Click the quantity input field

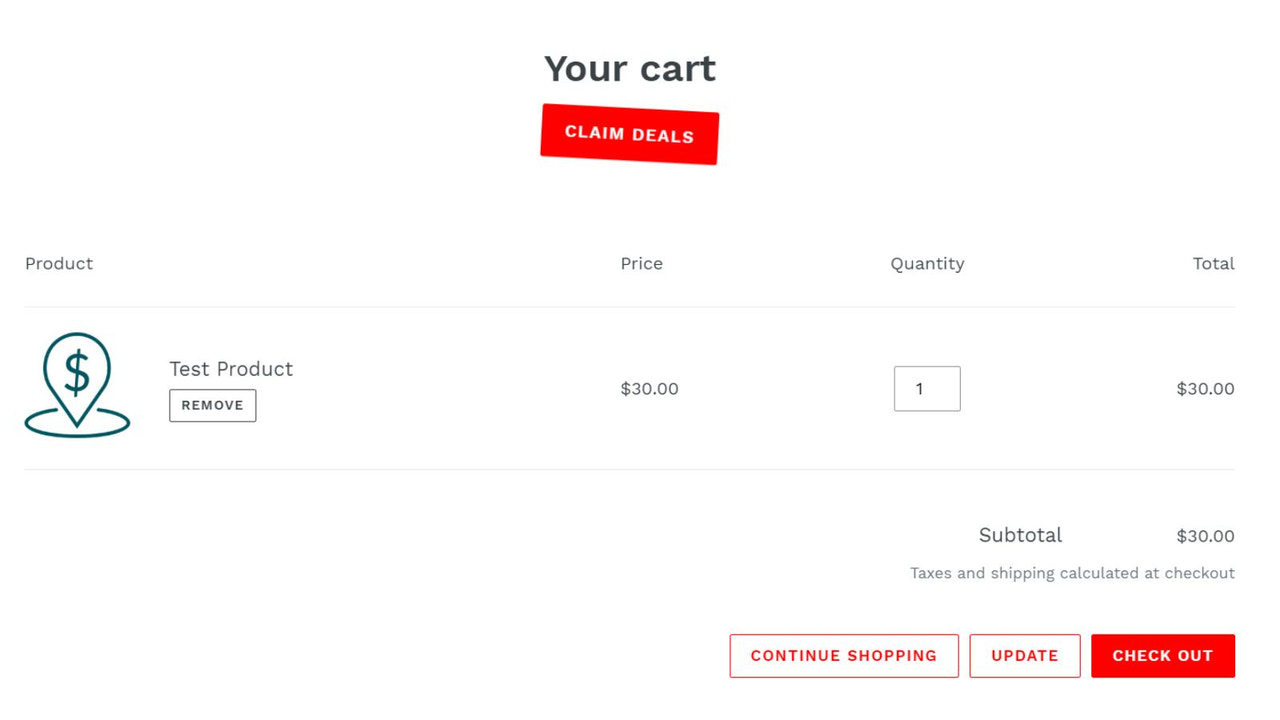point(926,389)
